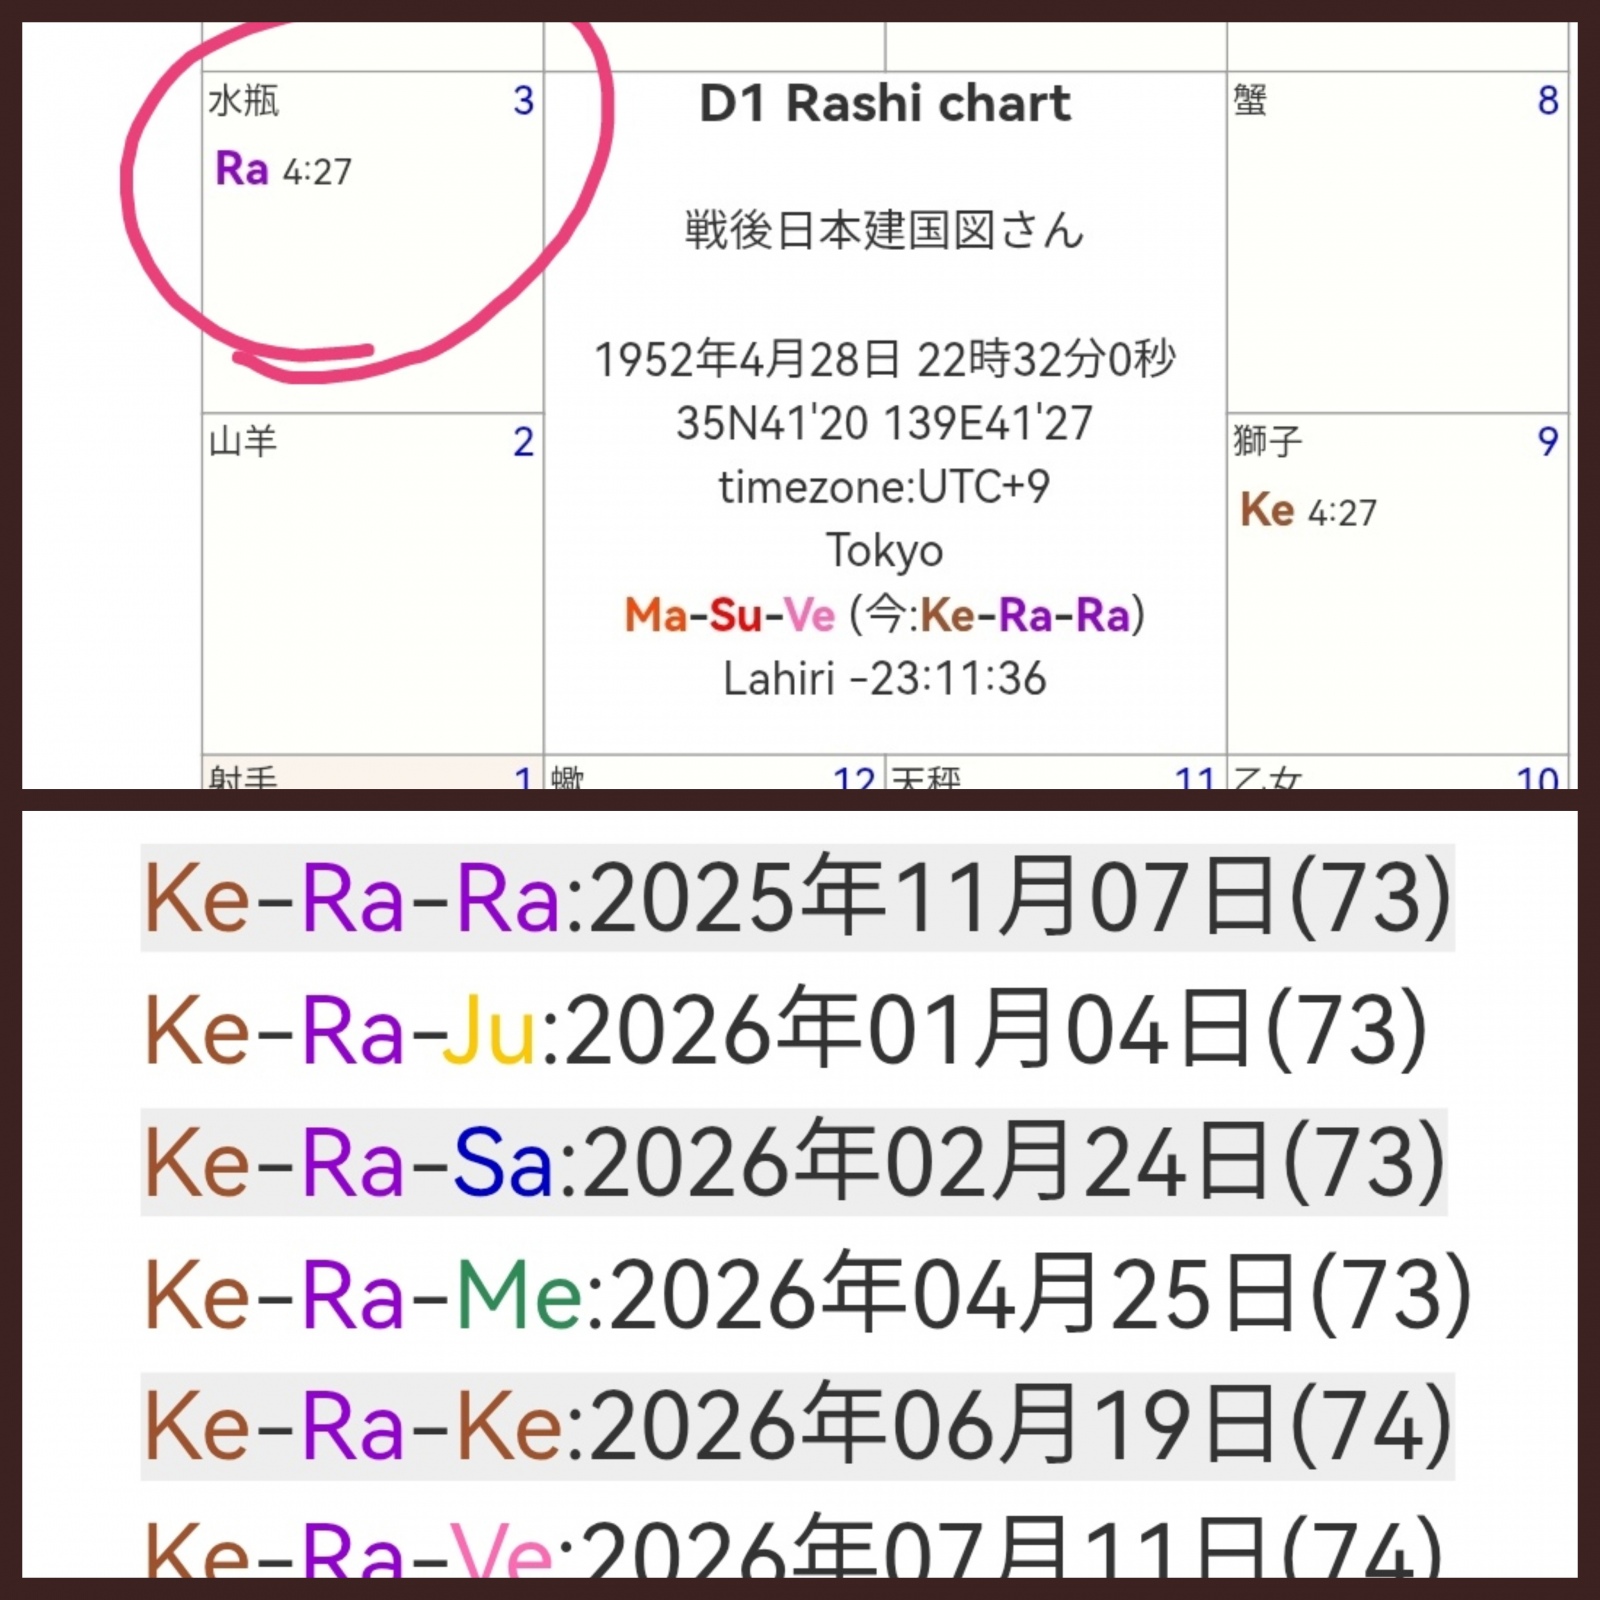Select the Ke-Ra-Ke dasha row

(796, 1427)
